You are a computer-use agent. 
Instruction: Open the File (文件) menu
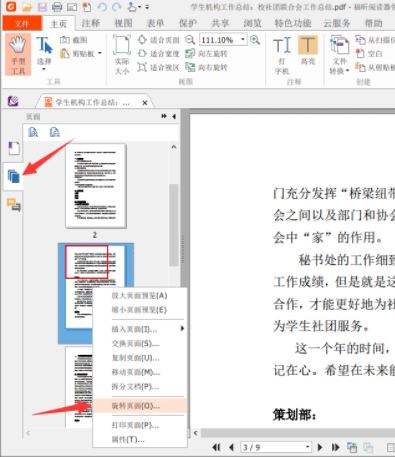coord(22,23)
